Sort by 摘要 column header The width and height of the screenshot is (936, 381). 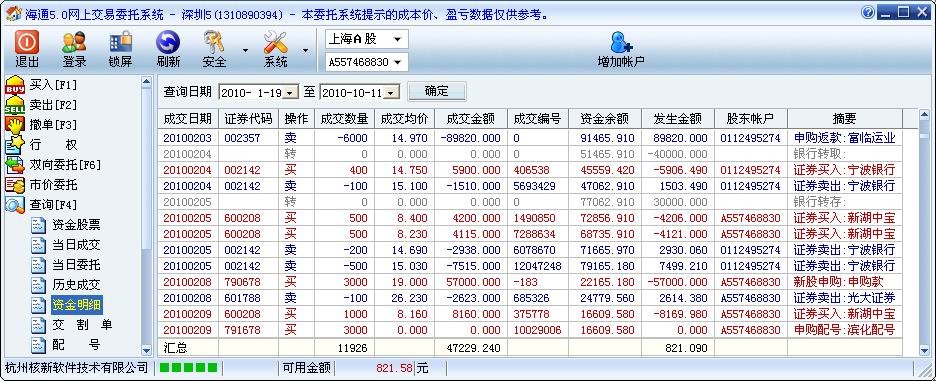[845, 119]
